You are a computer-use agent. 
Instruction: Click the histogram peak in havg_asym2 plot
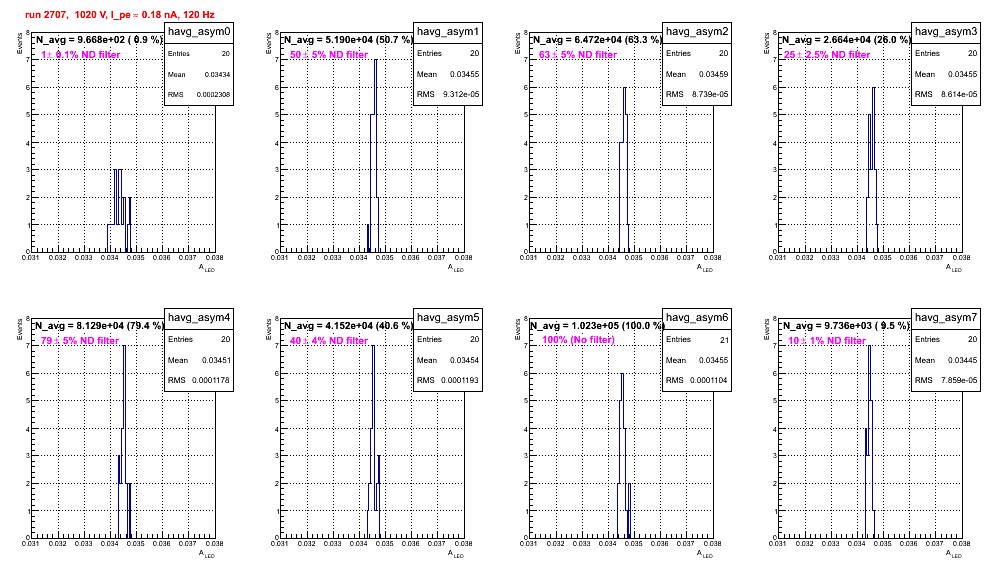[624, 88]
